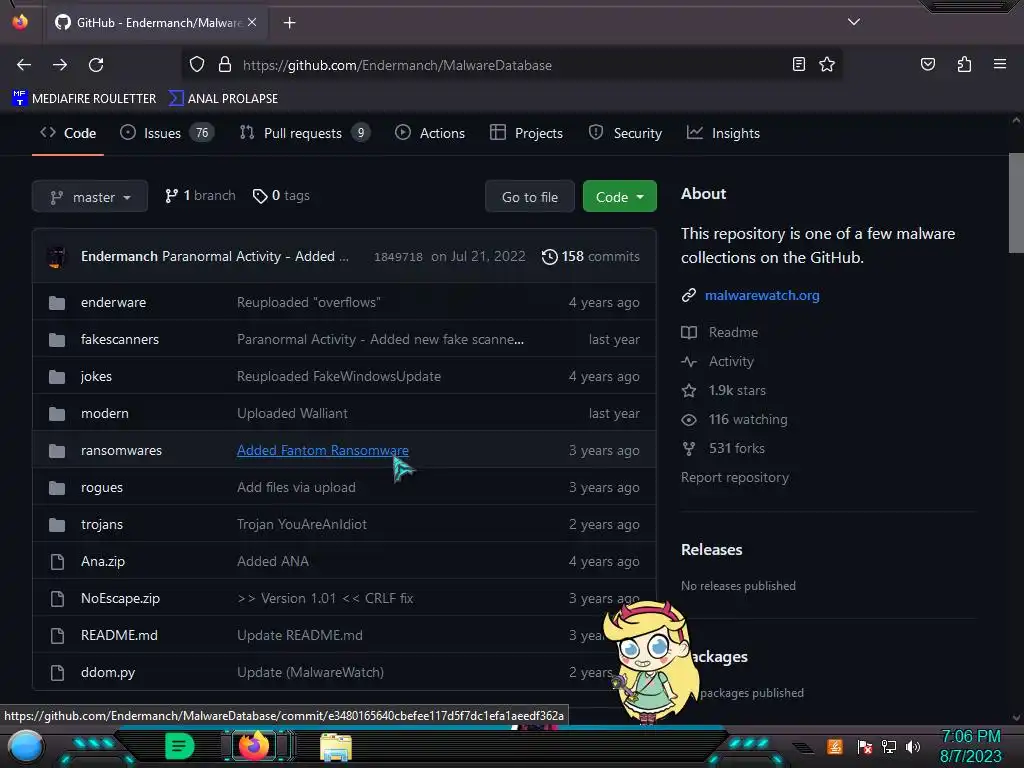View the 0 tags link
Viewport: 1024px width, 768px height.
pos(281,196)
